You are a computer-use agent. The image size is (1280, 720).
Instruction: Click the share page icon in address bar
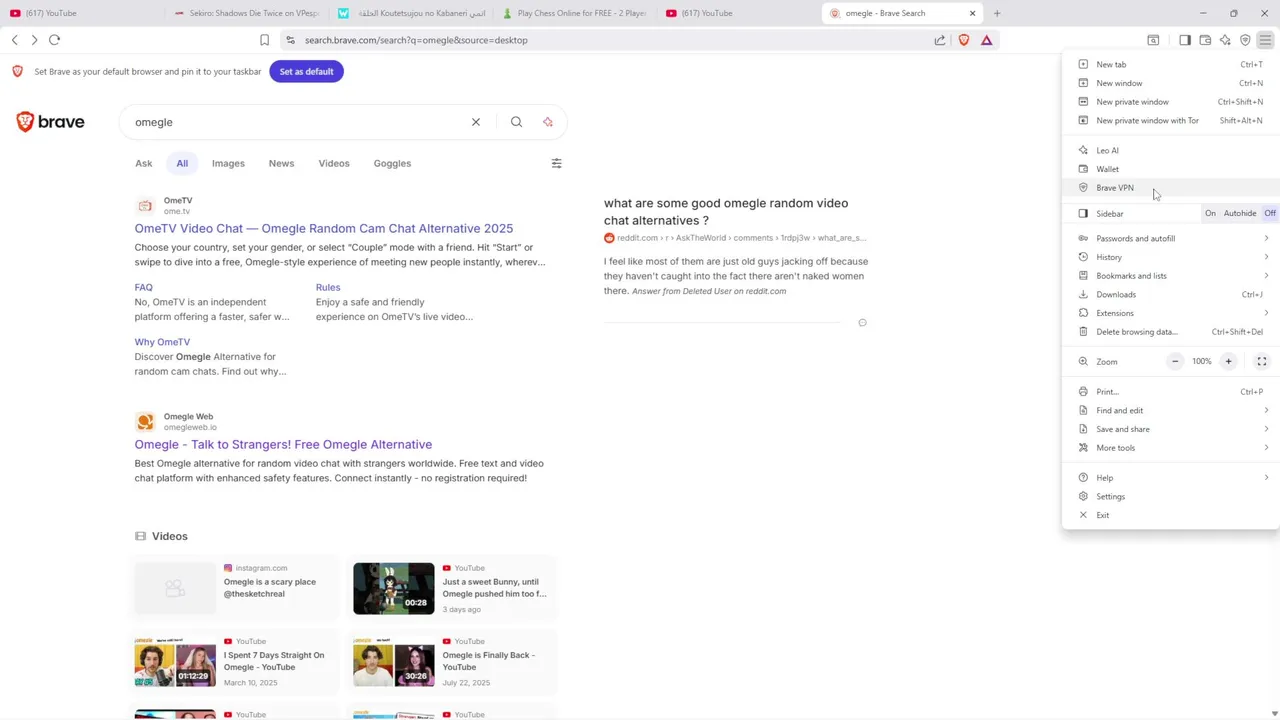click(940, 40)
